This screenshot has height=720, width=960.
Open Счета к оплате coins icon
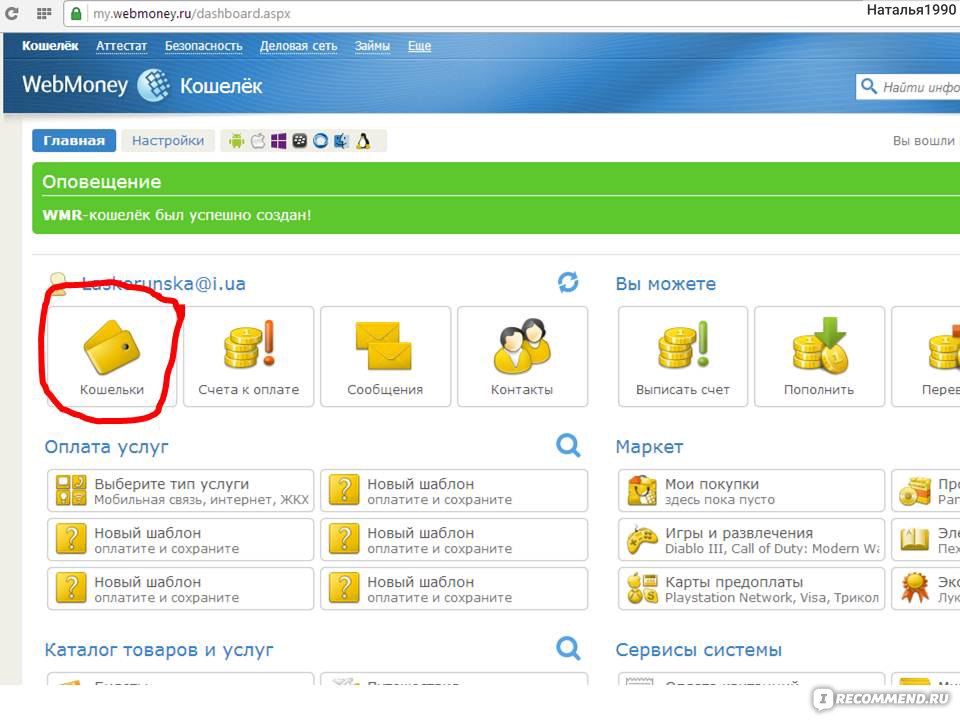(249, 344)
